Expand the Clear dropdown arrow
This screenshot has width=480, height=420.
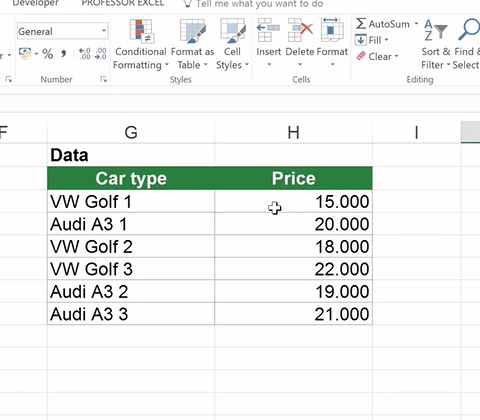(x=396, y=56)
